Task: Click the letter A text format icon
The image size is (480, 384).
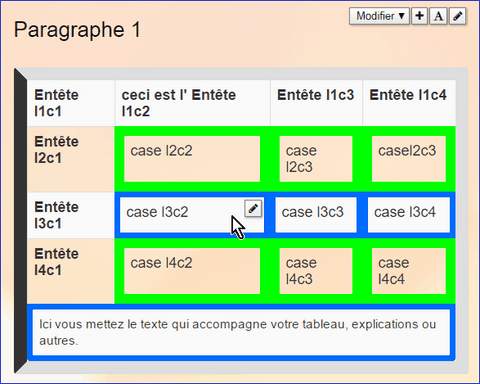Action: tap(439, 16)
